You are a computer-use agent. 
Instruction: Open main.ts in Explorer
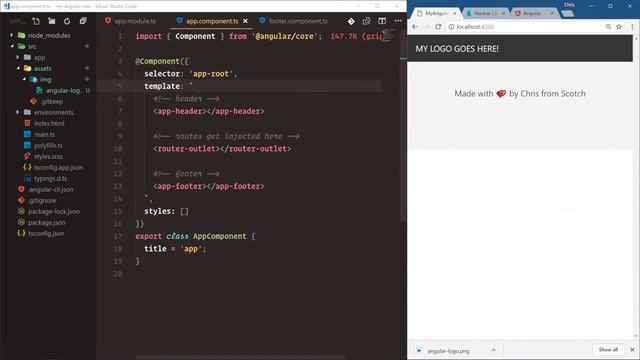(x=44, y=135)
